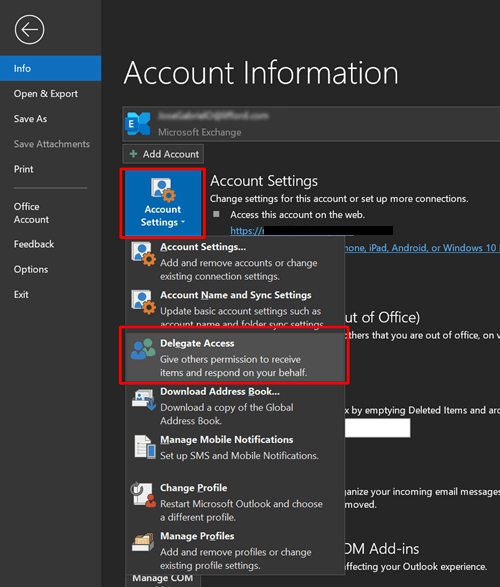Click the Account Settings person-gear button icon
Viewport: 500px width, 587px height.
(x=163, y=189)
